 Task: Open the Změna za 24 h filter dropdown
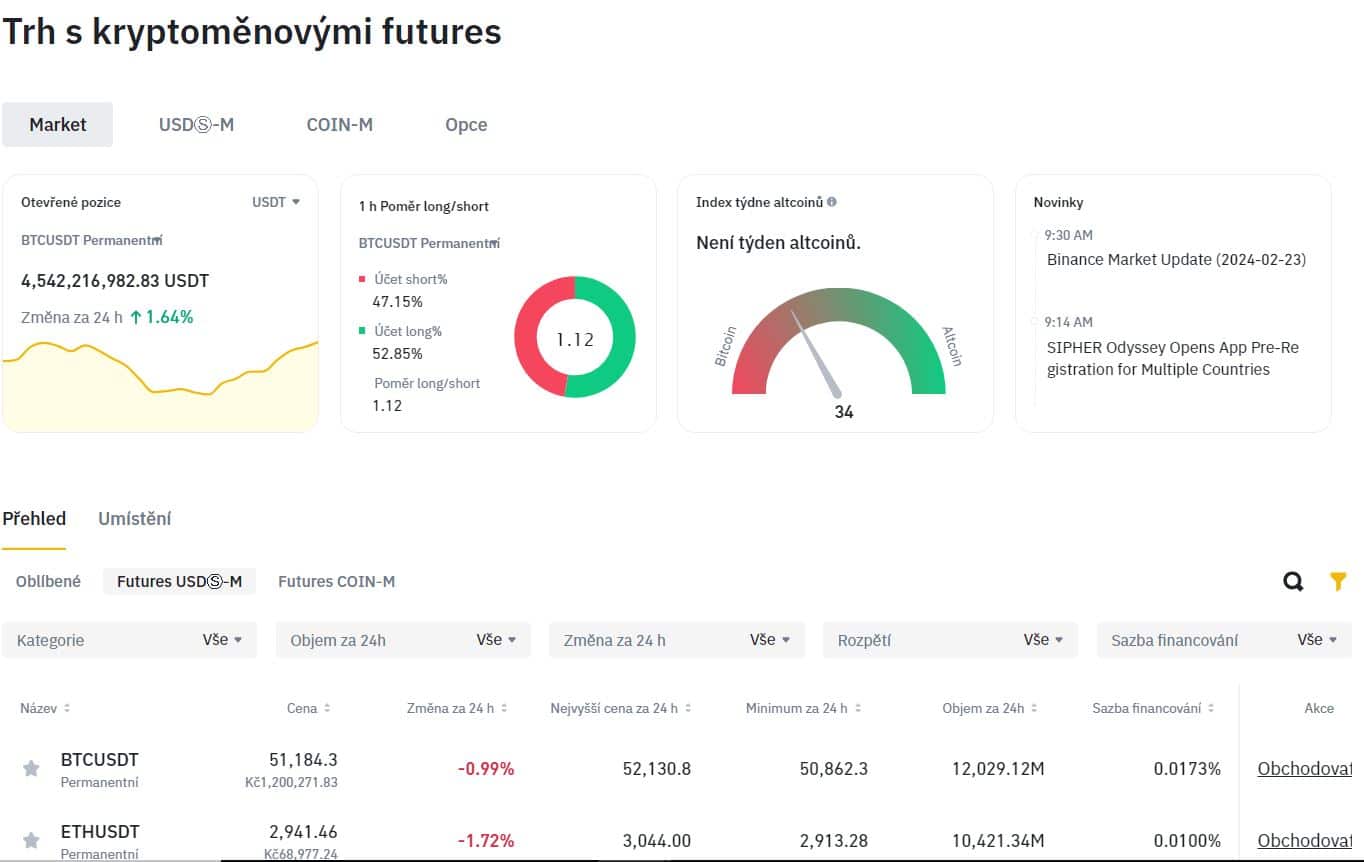click(x=677, y=640)
